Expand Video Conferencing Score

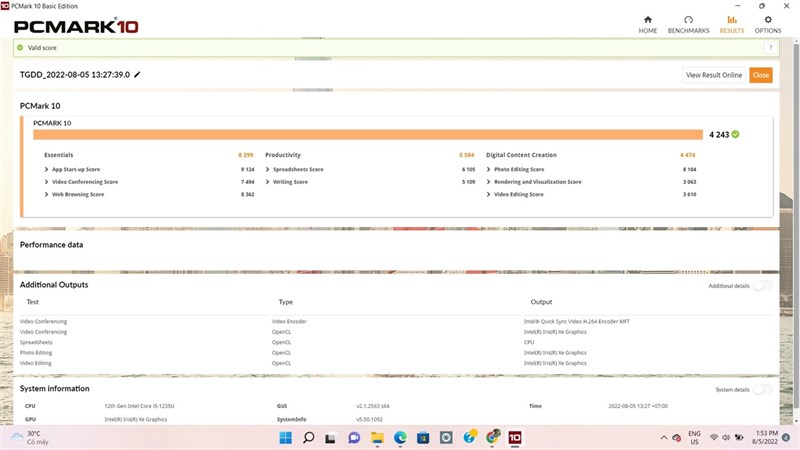point(46,182)
